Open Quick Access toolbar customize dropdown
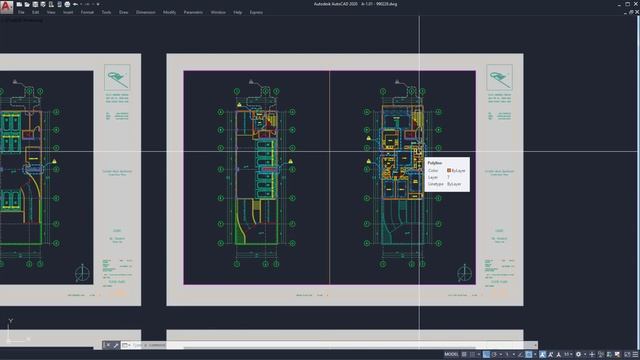640x360 pixels. (98, 4)
